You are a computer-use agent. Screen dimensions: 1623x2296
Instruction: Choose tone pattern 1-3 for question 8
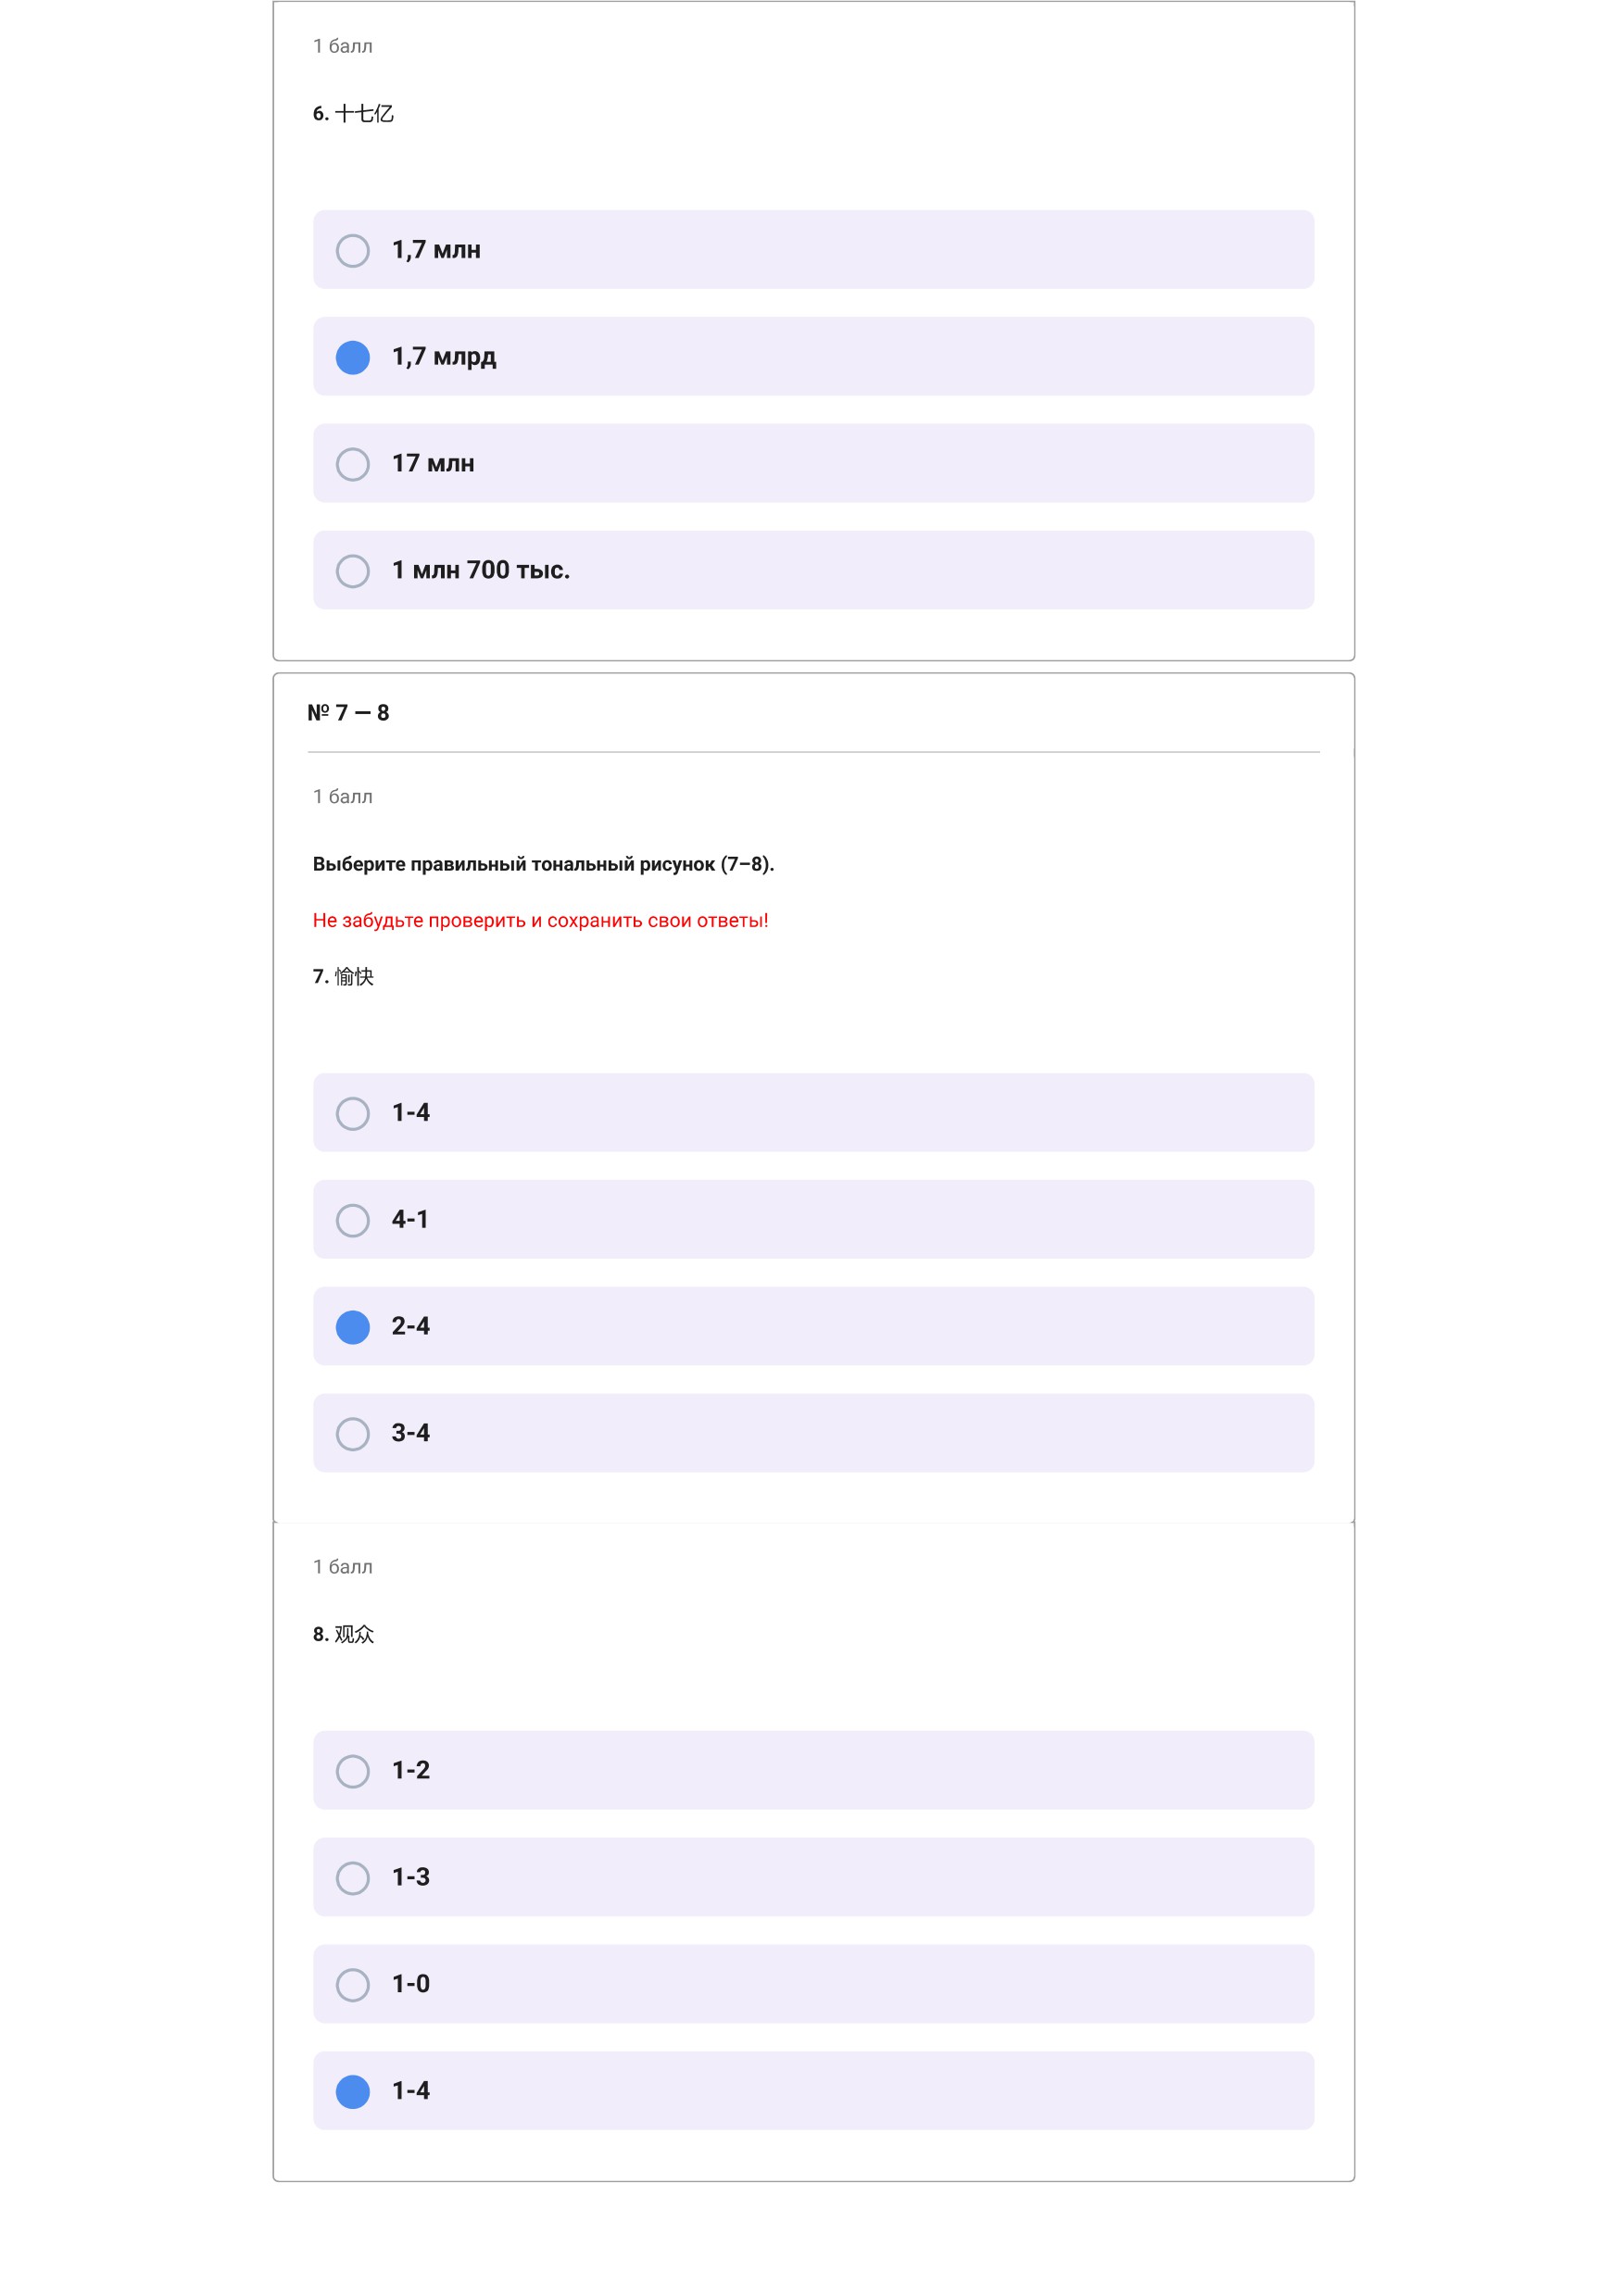[x=352, y=1878]
